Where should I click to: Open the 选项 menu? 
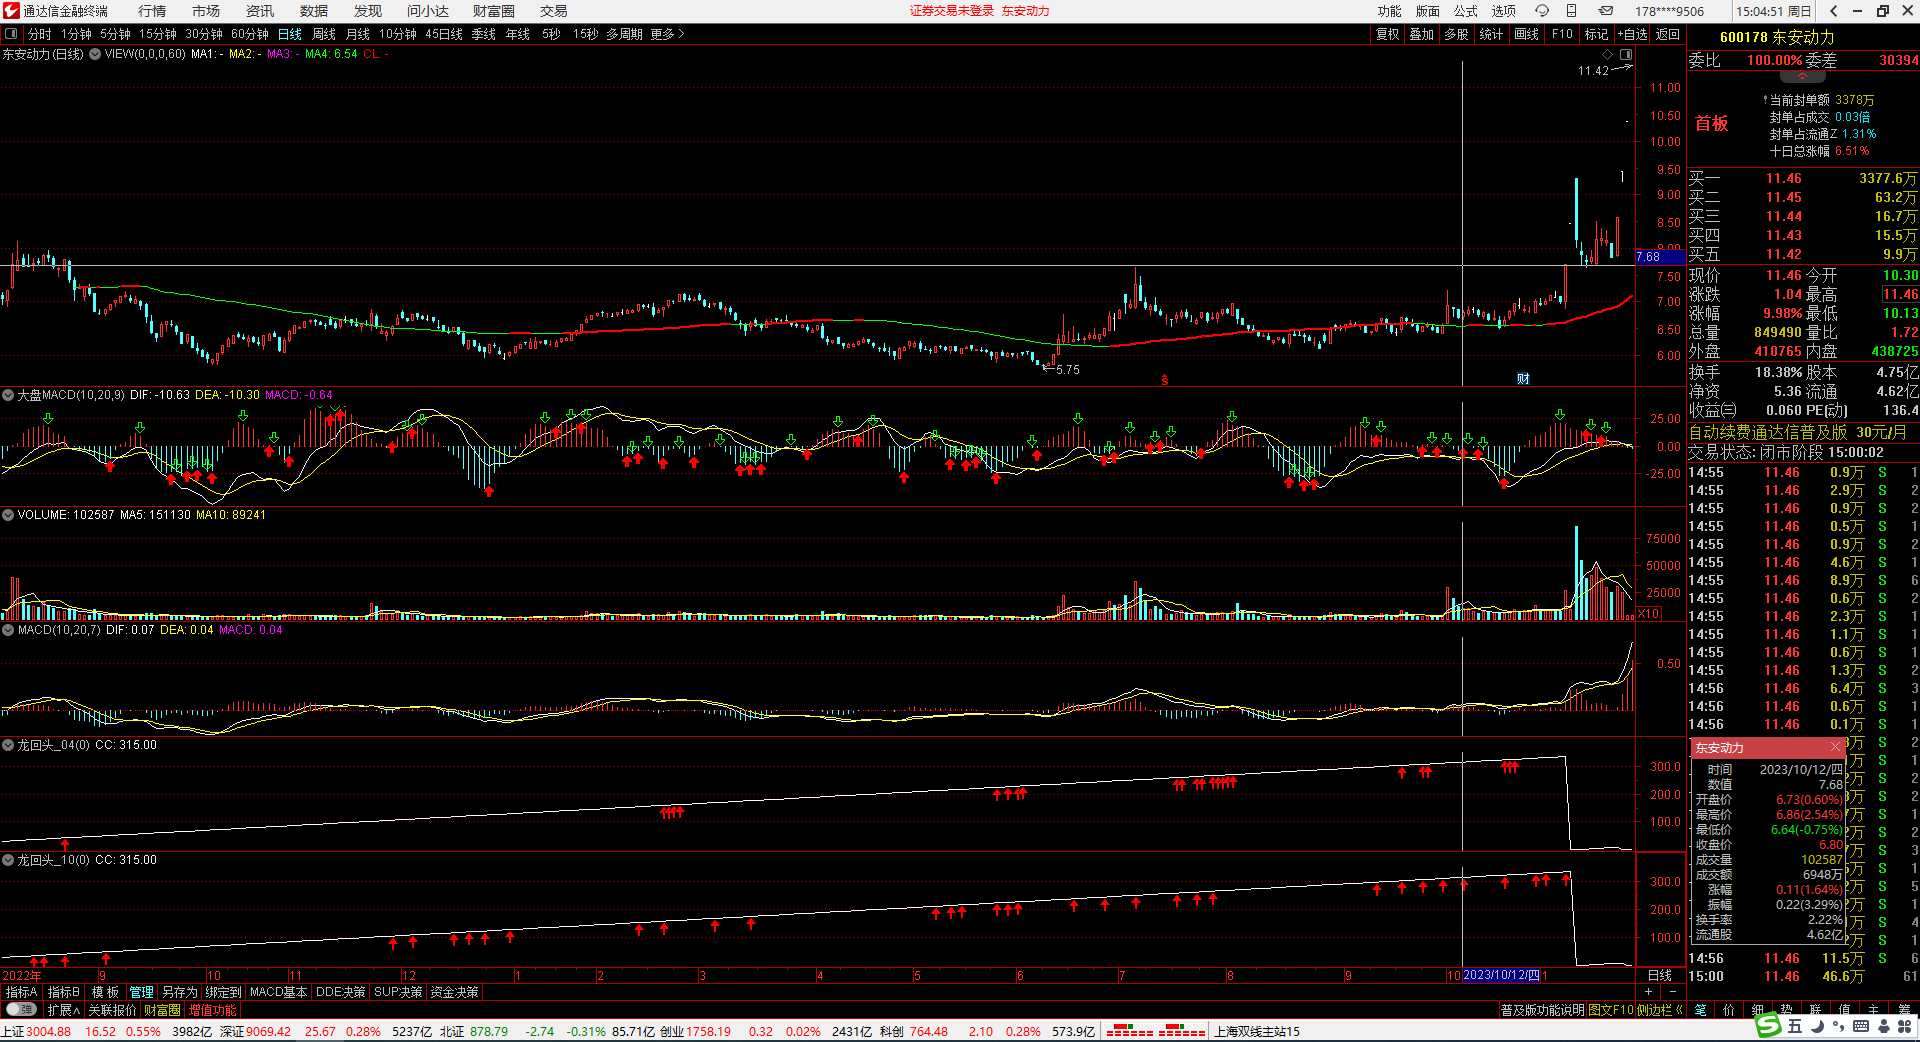(1504, 11)
